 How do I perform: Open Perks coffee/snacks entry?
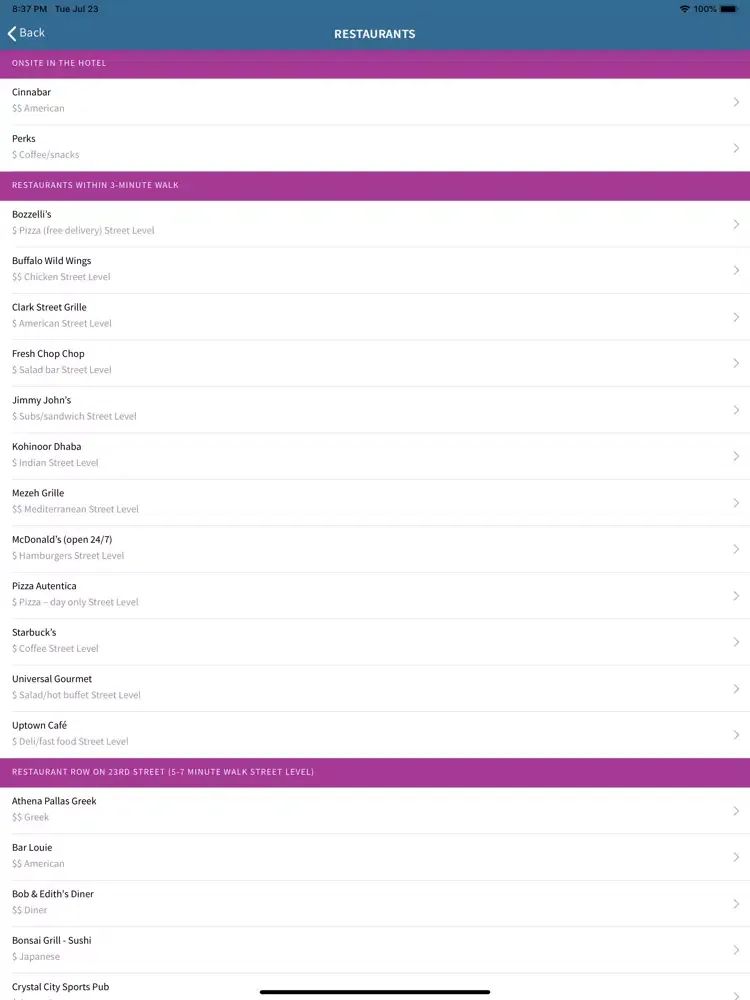tap(375, 148)
